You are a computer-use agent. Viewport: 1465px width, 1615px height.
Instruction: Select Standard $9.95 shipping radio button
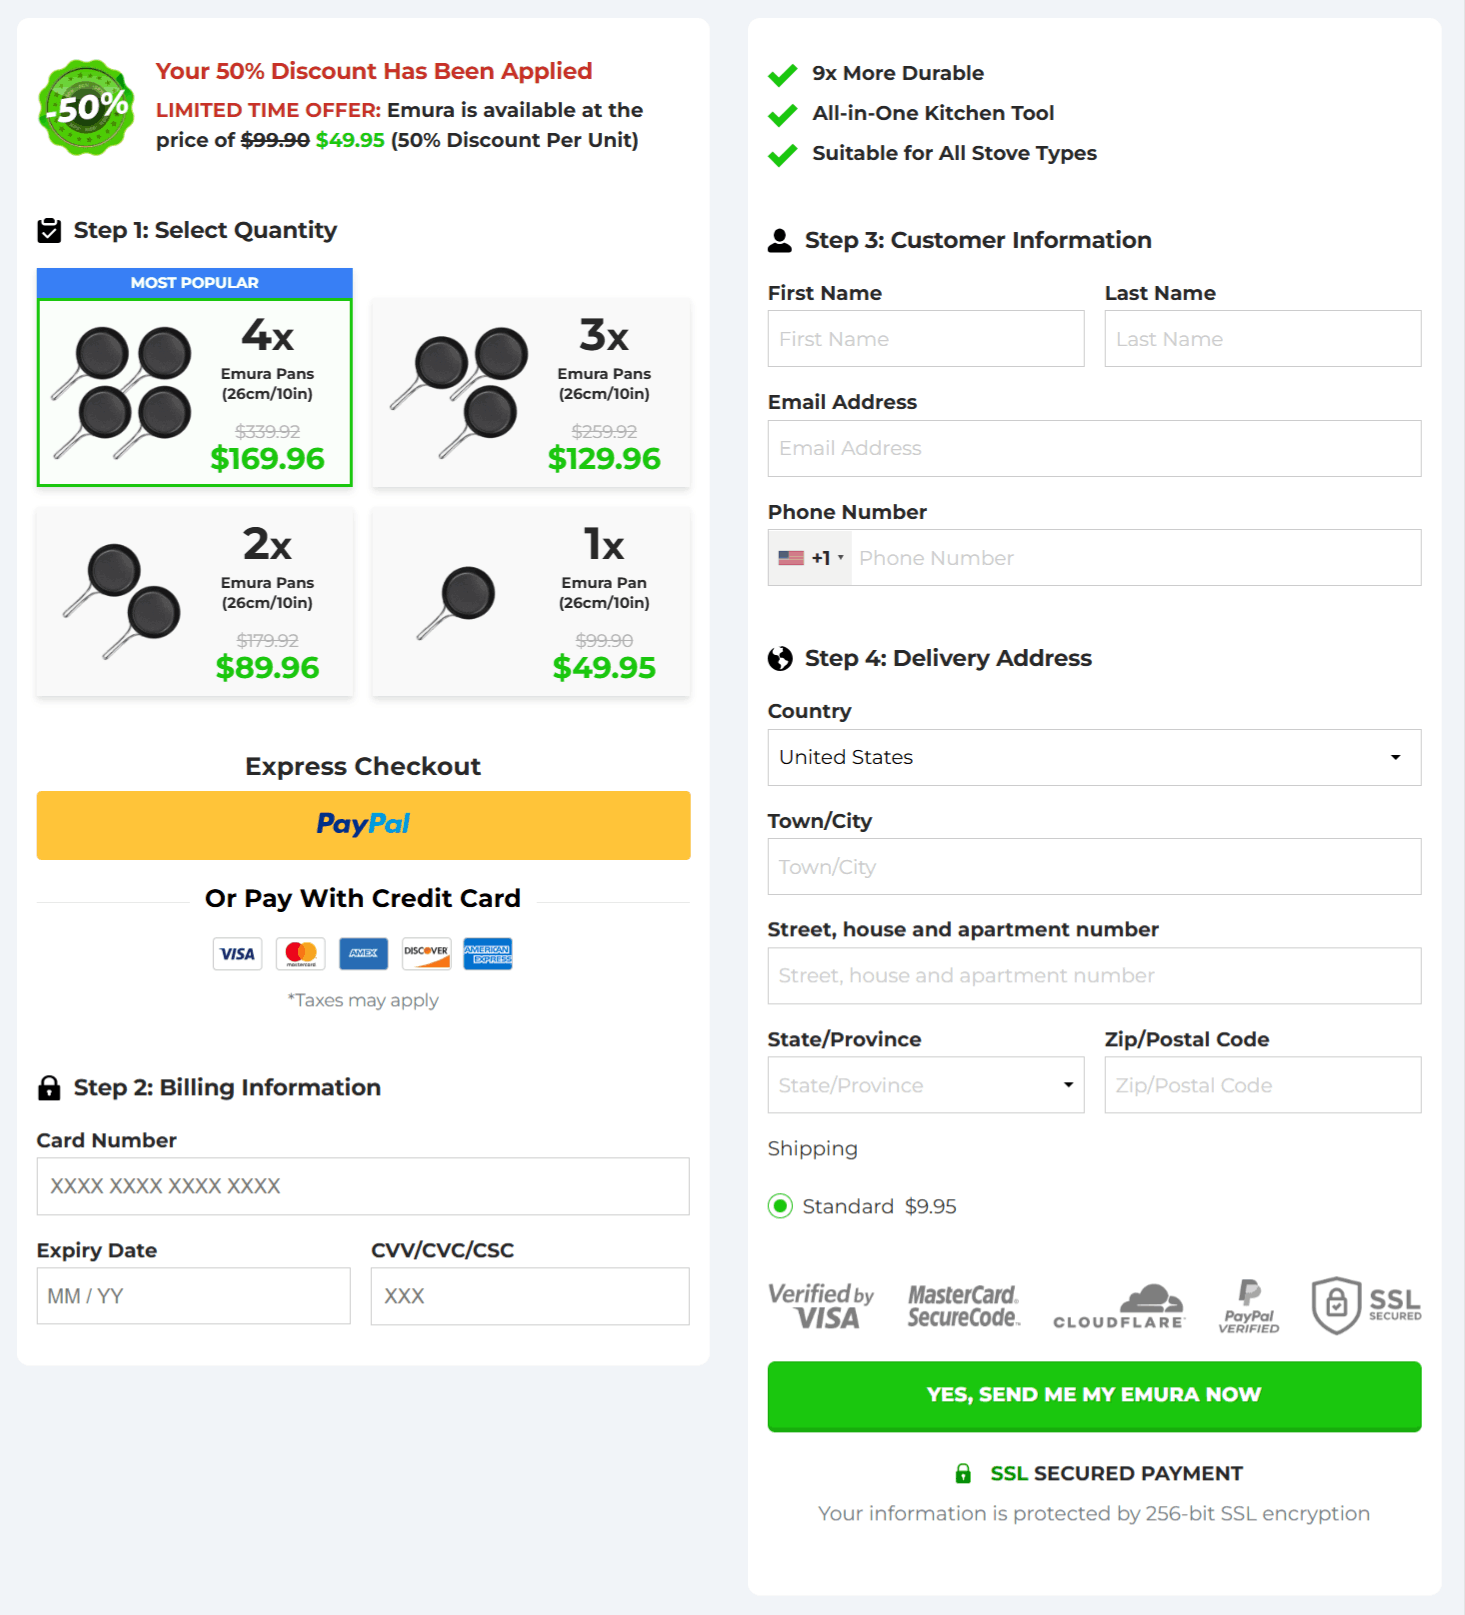pyautogui.click(x=781, y=1206)
